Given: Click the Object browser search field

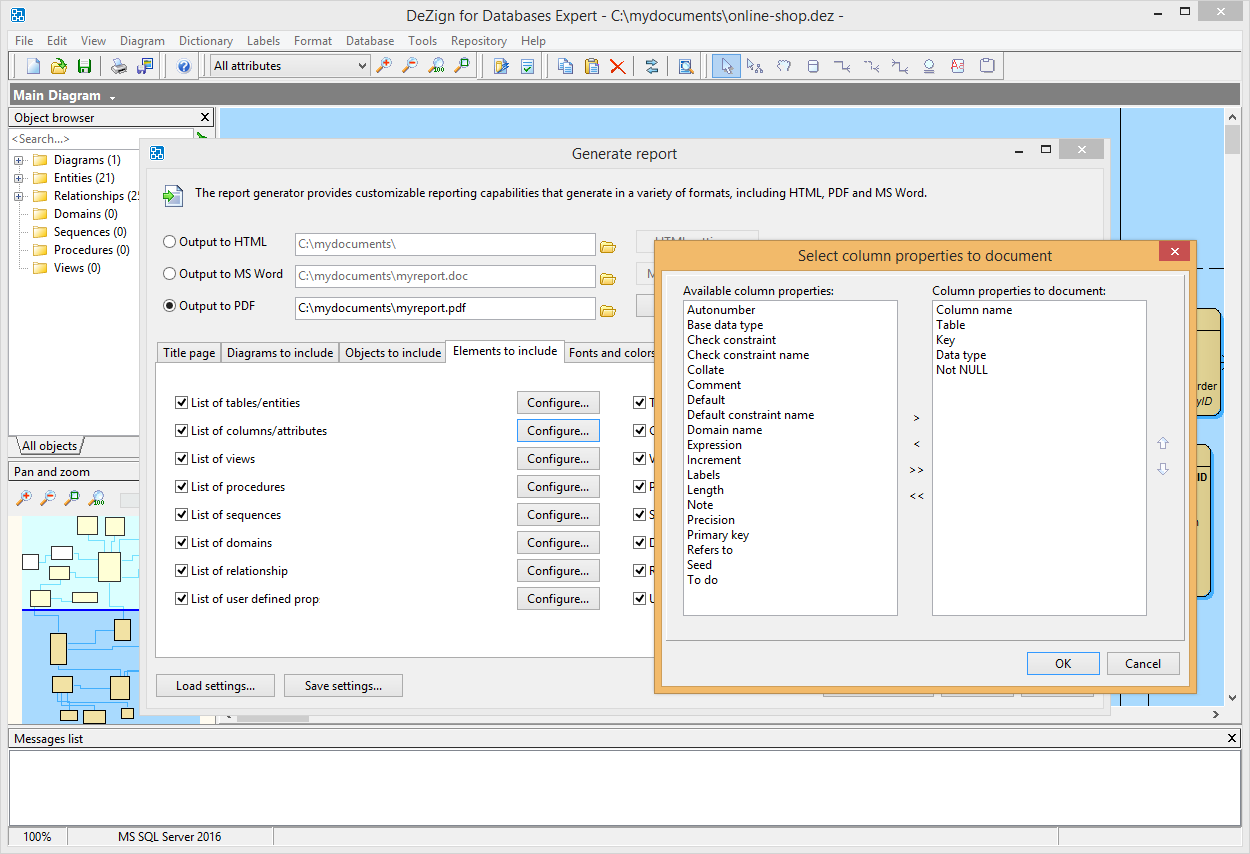Looking at the screenshot, I should [101, 139].
